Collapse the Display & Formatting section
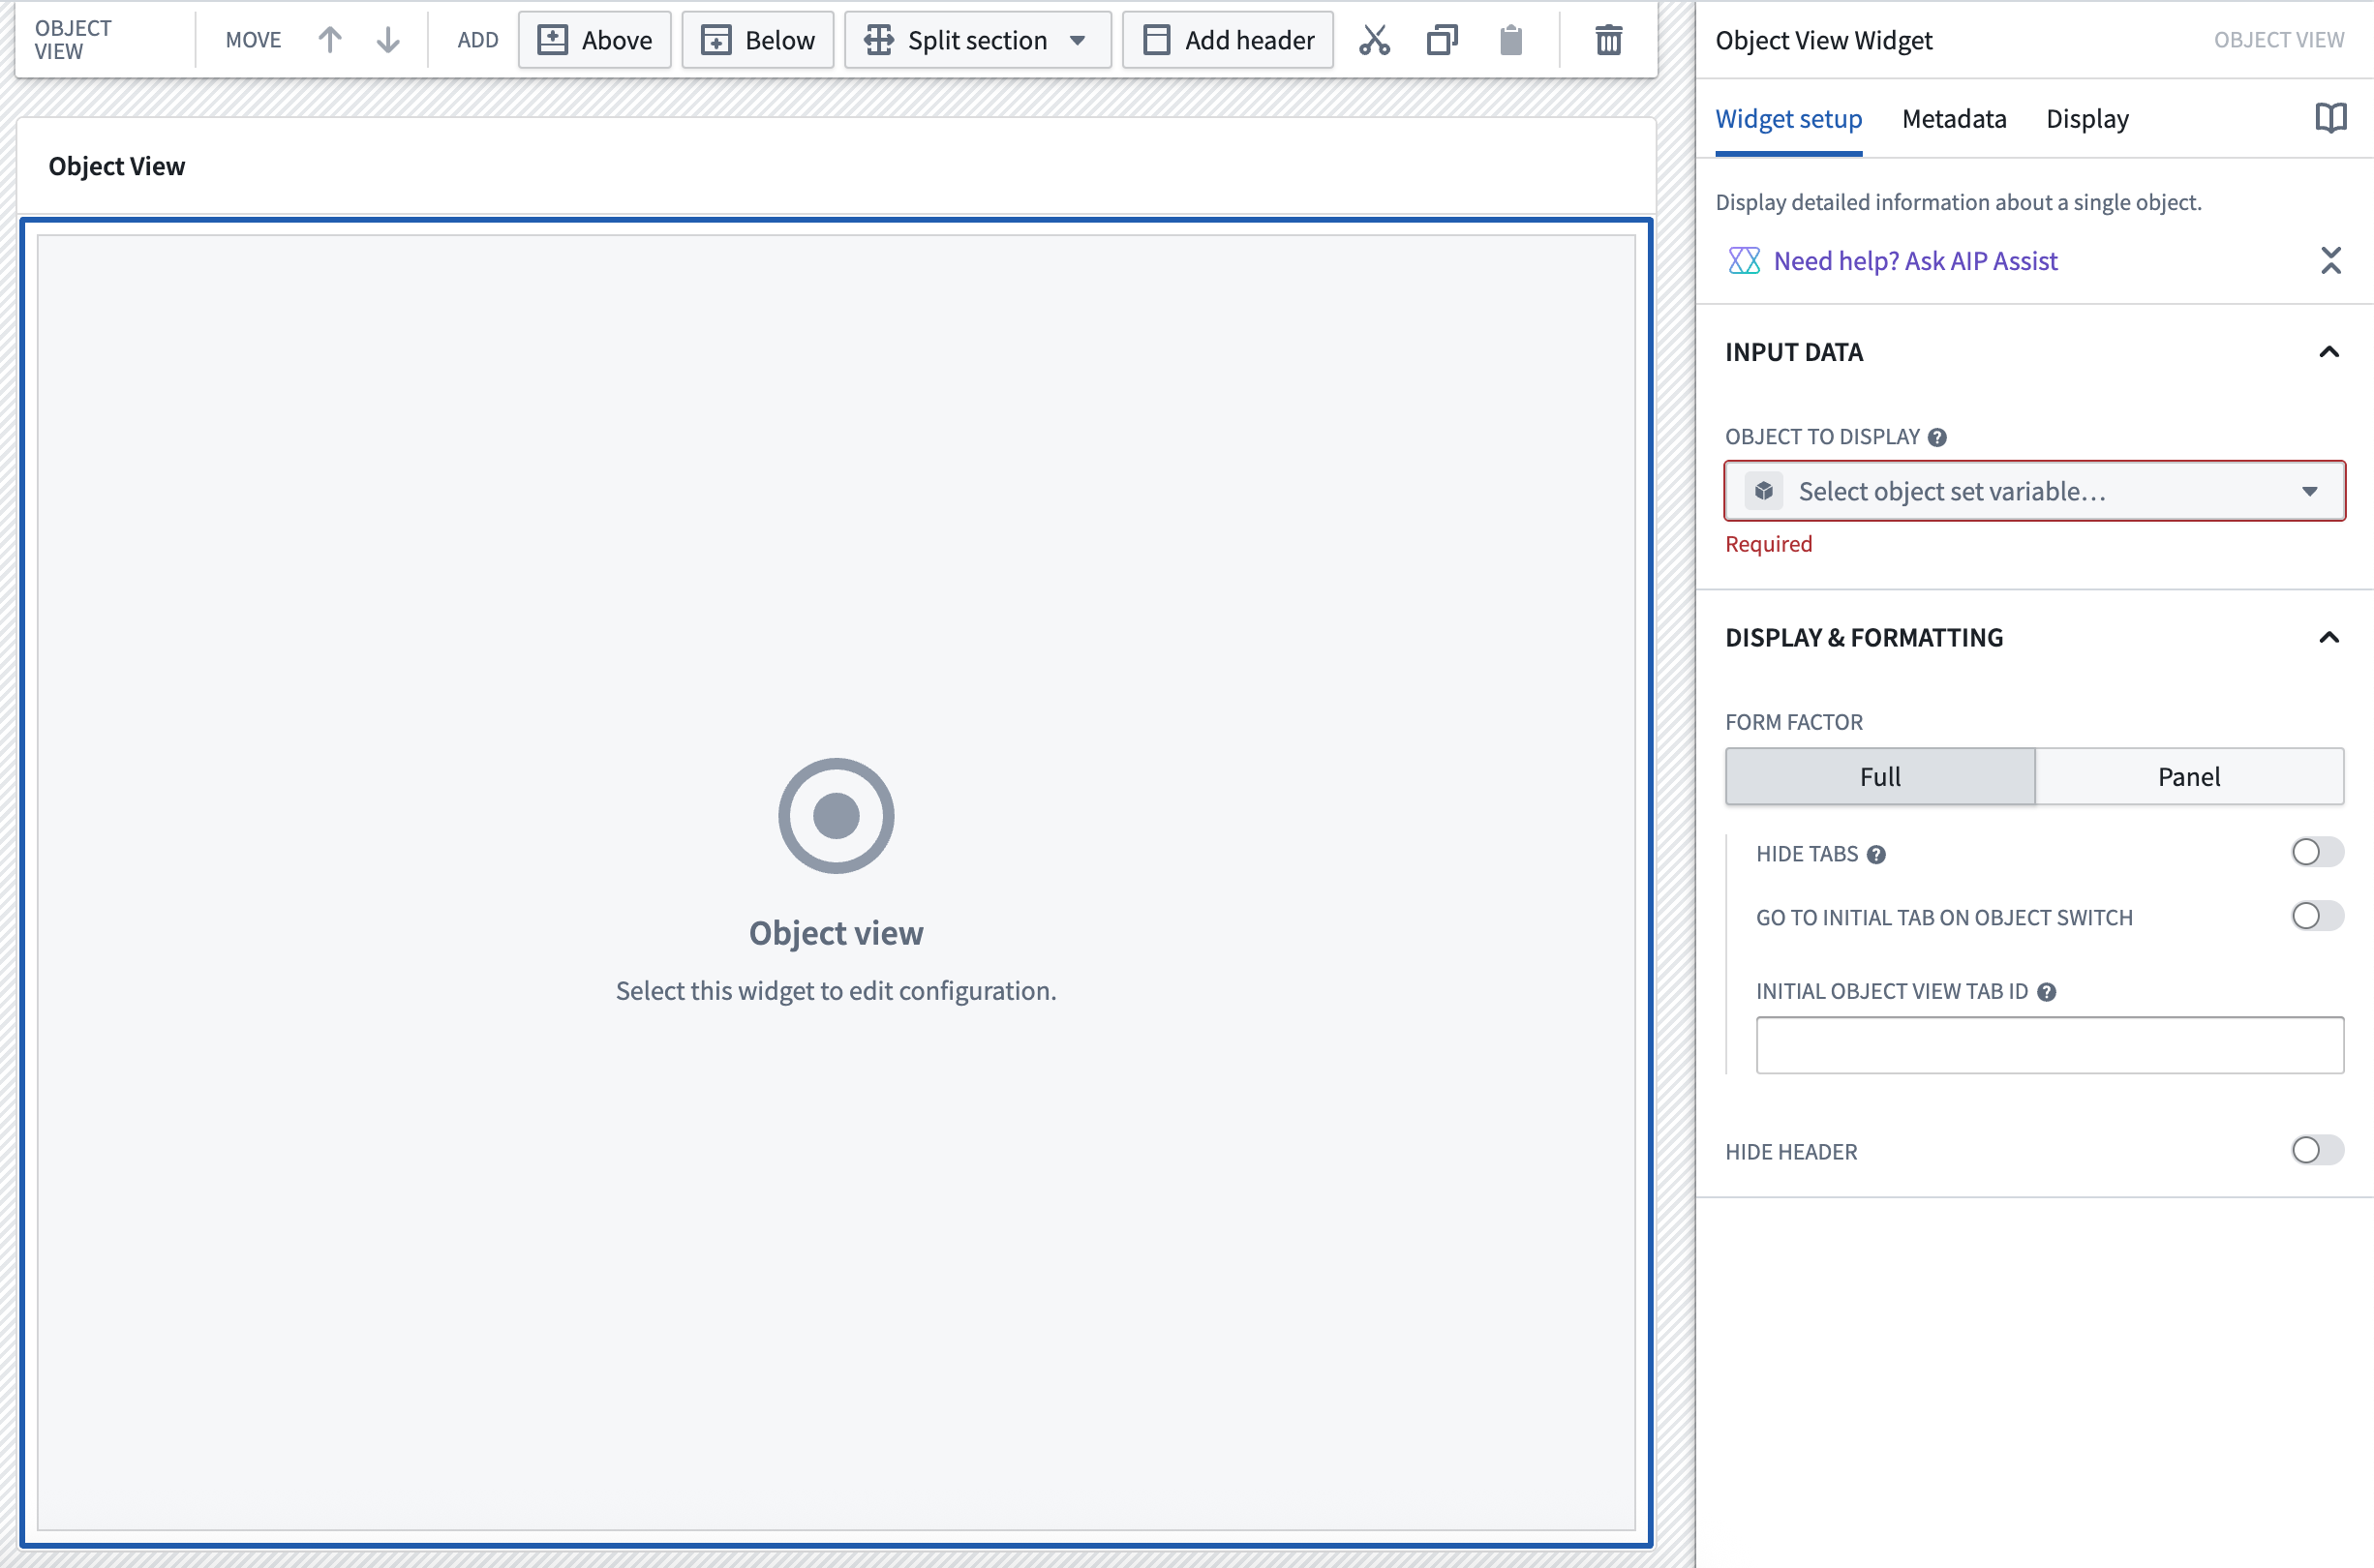The height and width of the screenshot is (1568, 2374). [2329, 638]
